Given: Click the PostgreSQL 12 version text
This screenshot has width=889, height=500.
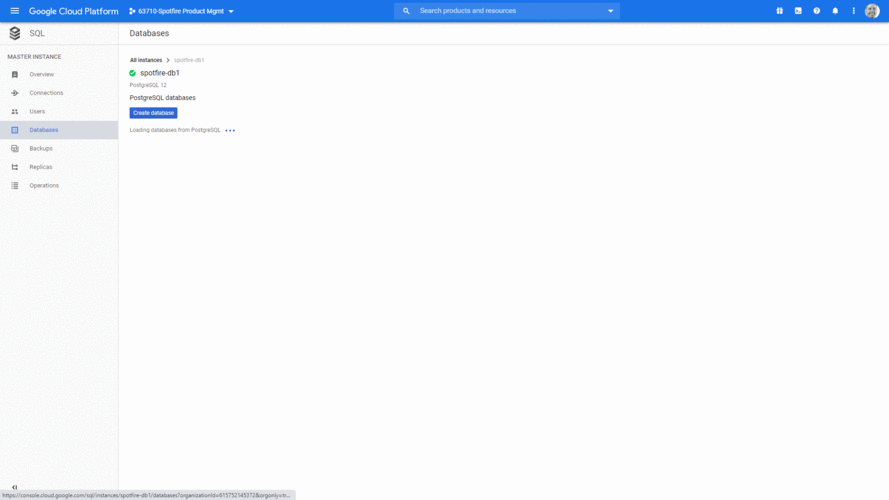Looking at the screenshot, I should 148,85.
